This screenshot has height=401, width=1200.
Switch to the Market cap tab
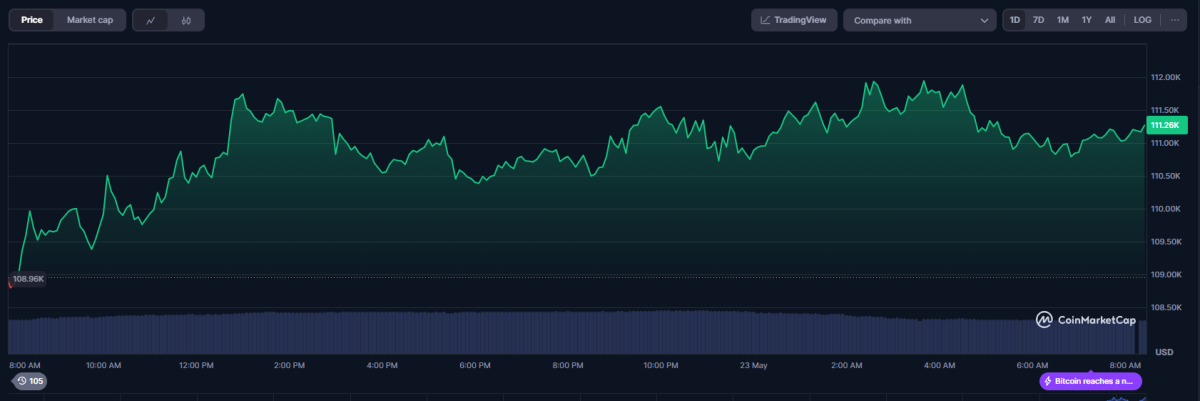90,20
